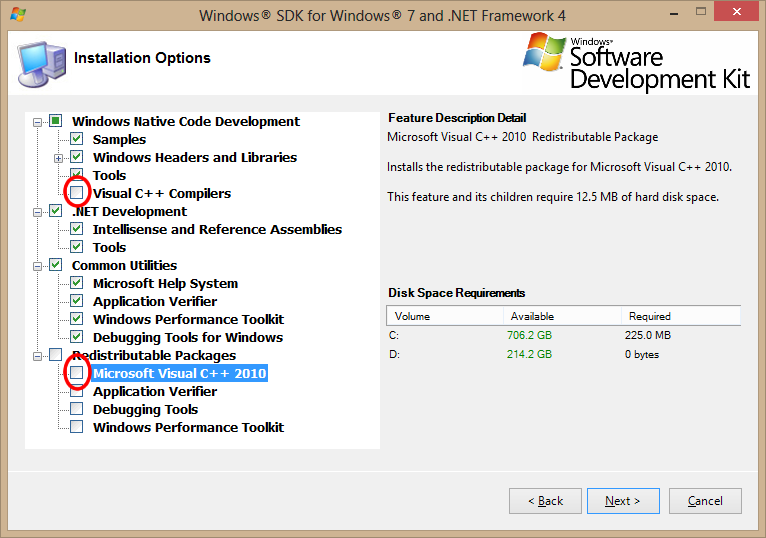Collapse the .NET Development tree node

pyautogui.click(x=37, y=211)
